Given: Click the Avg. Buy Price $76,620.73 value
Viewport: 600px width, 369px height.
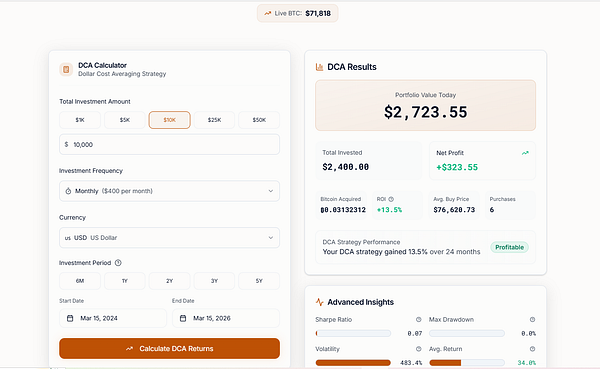Looking at the screenshot, I should pos(454,210).
